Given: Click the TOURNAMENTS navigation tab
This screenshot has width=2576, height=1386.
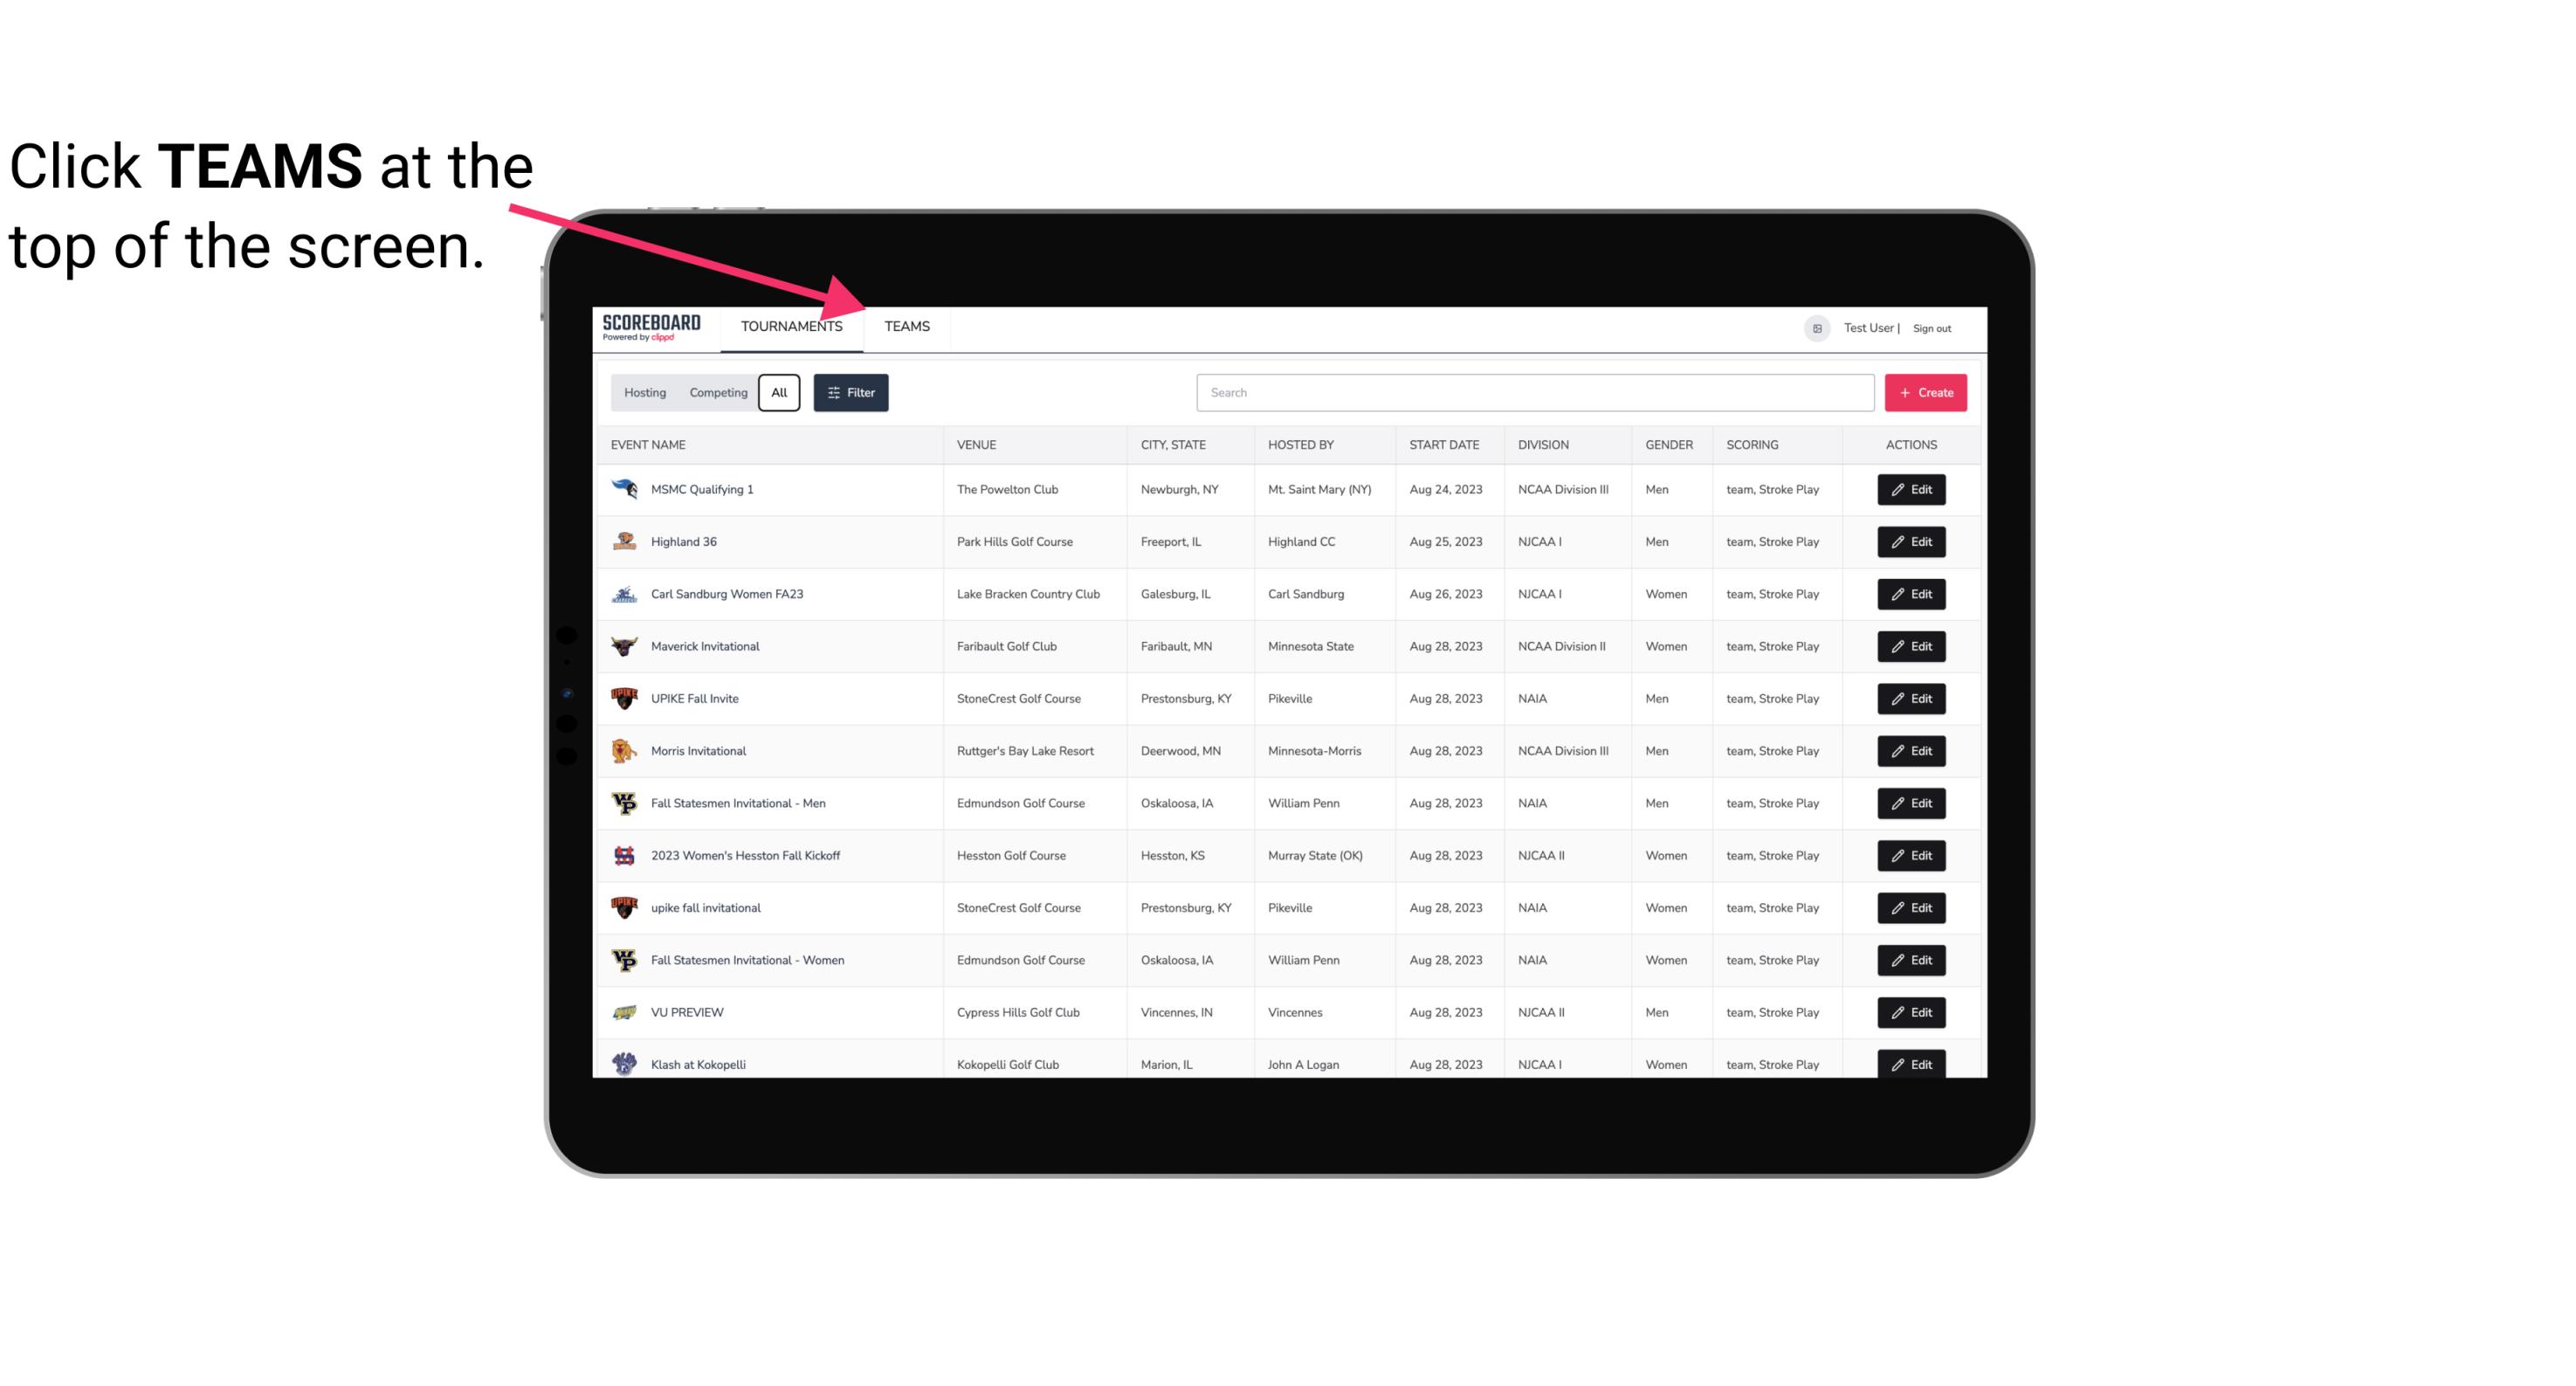Looking at the screenshot, I should [791, 328].
